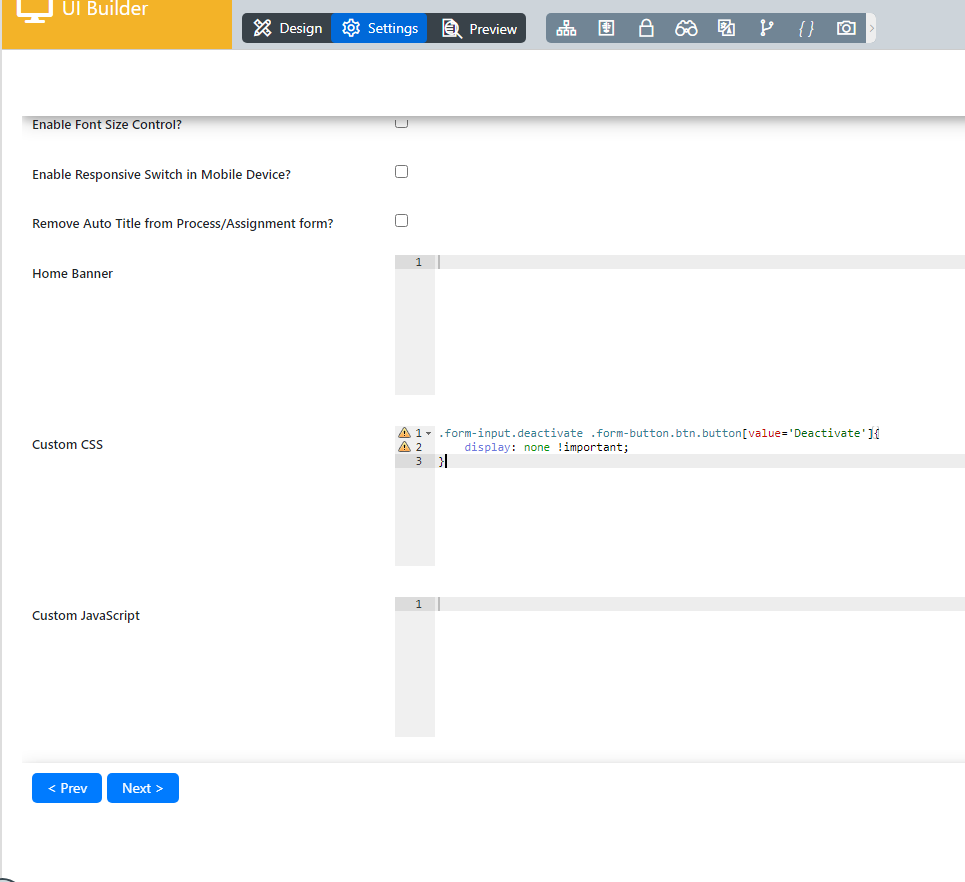Click the sitemap hierarchy icon in the toolbar
This screenshot has width=965, height=882.
pos(566,28)
